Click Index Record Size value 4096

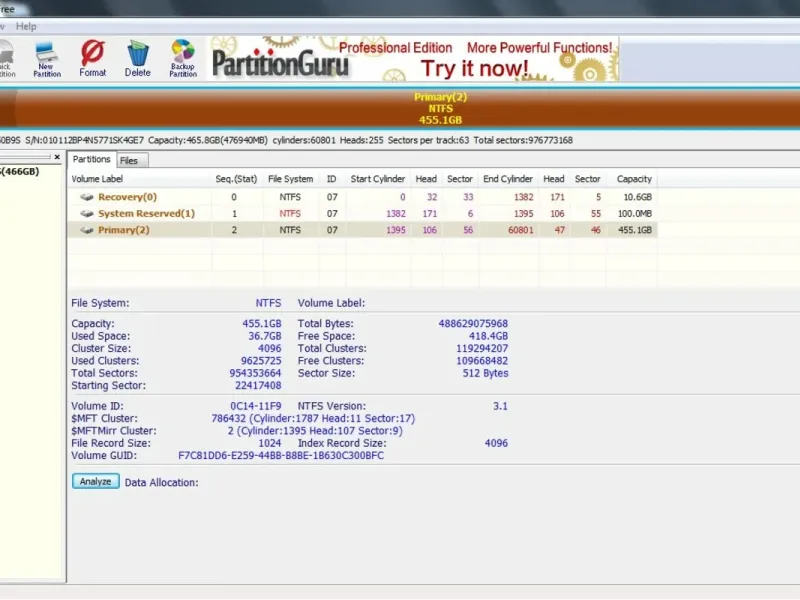click(496, 443)
